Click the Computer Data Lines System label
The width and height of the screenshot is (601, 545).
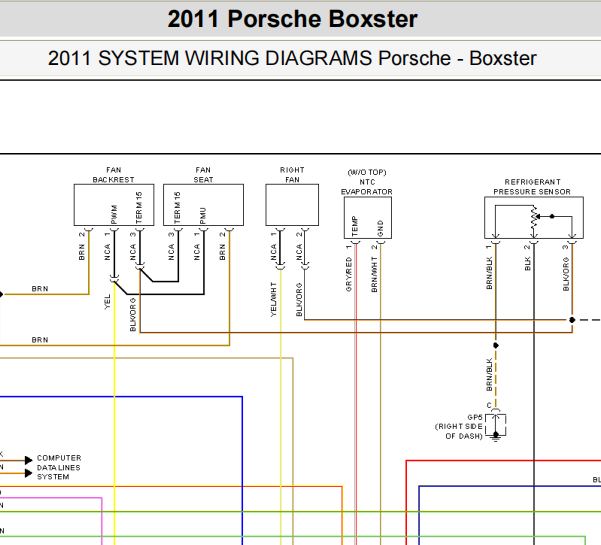coord(59,467)
